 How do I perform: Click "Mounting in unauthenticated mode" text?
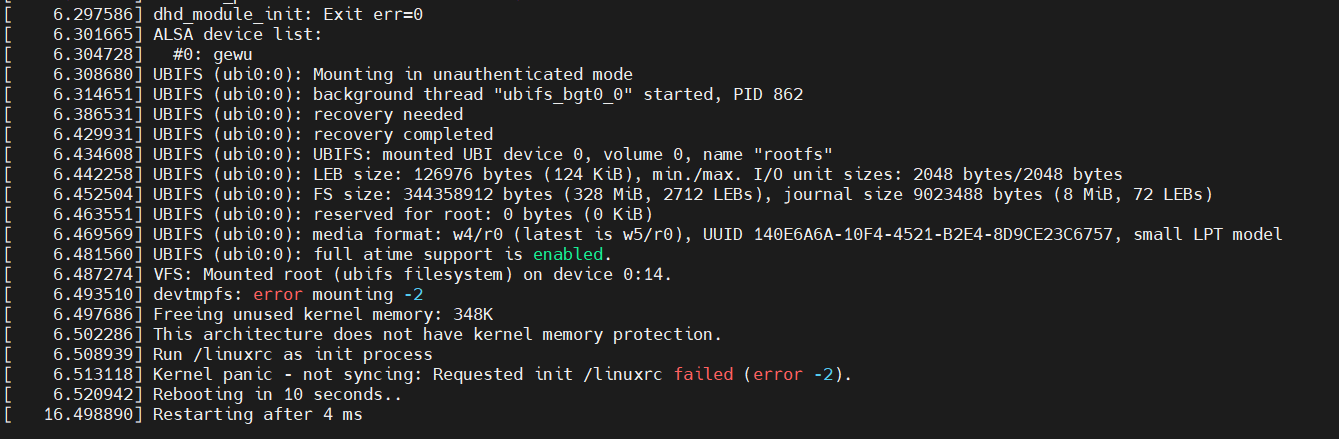point(473,74)
